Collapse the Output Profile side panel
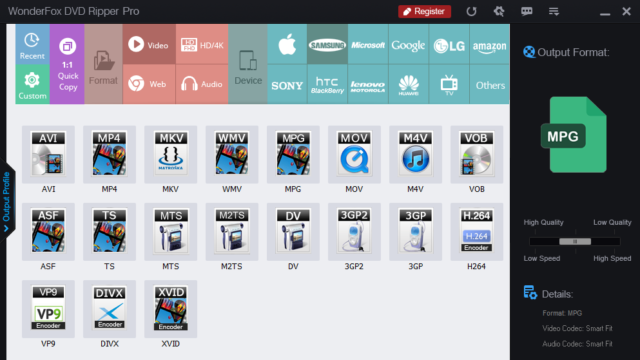Screen dimensions: 640x360 point(7,202)
